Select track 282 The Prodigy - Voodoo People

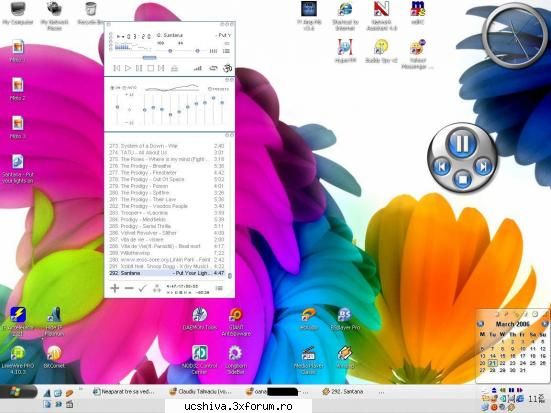(x=167, y=206)
